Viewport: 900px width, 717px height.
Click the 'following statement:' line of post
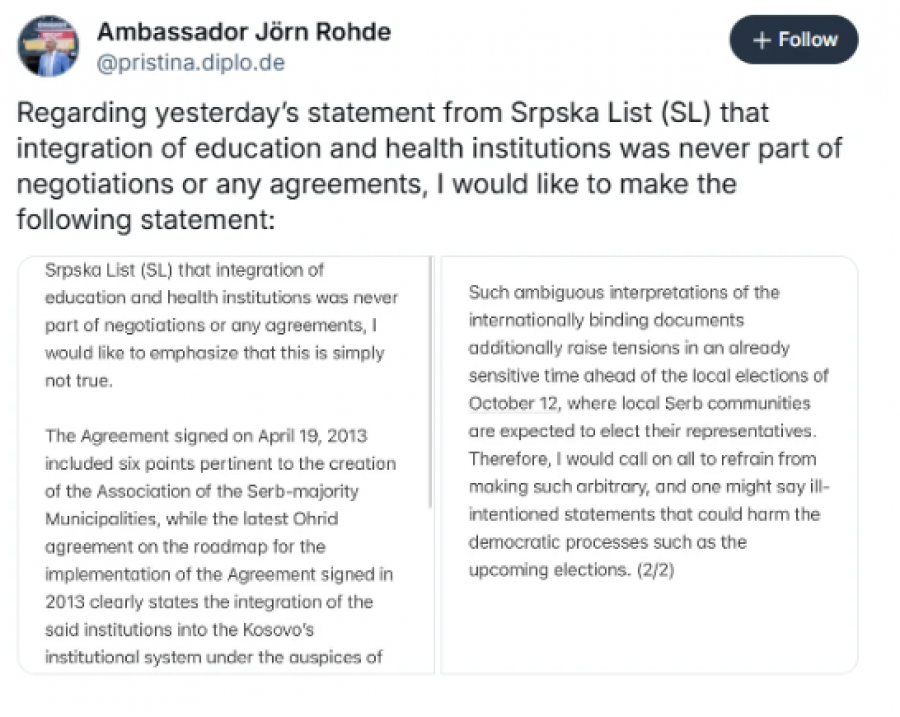point(146,220)
